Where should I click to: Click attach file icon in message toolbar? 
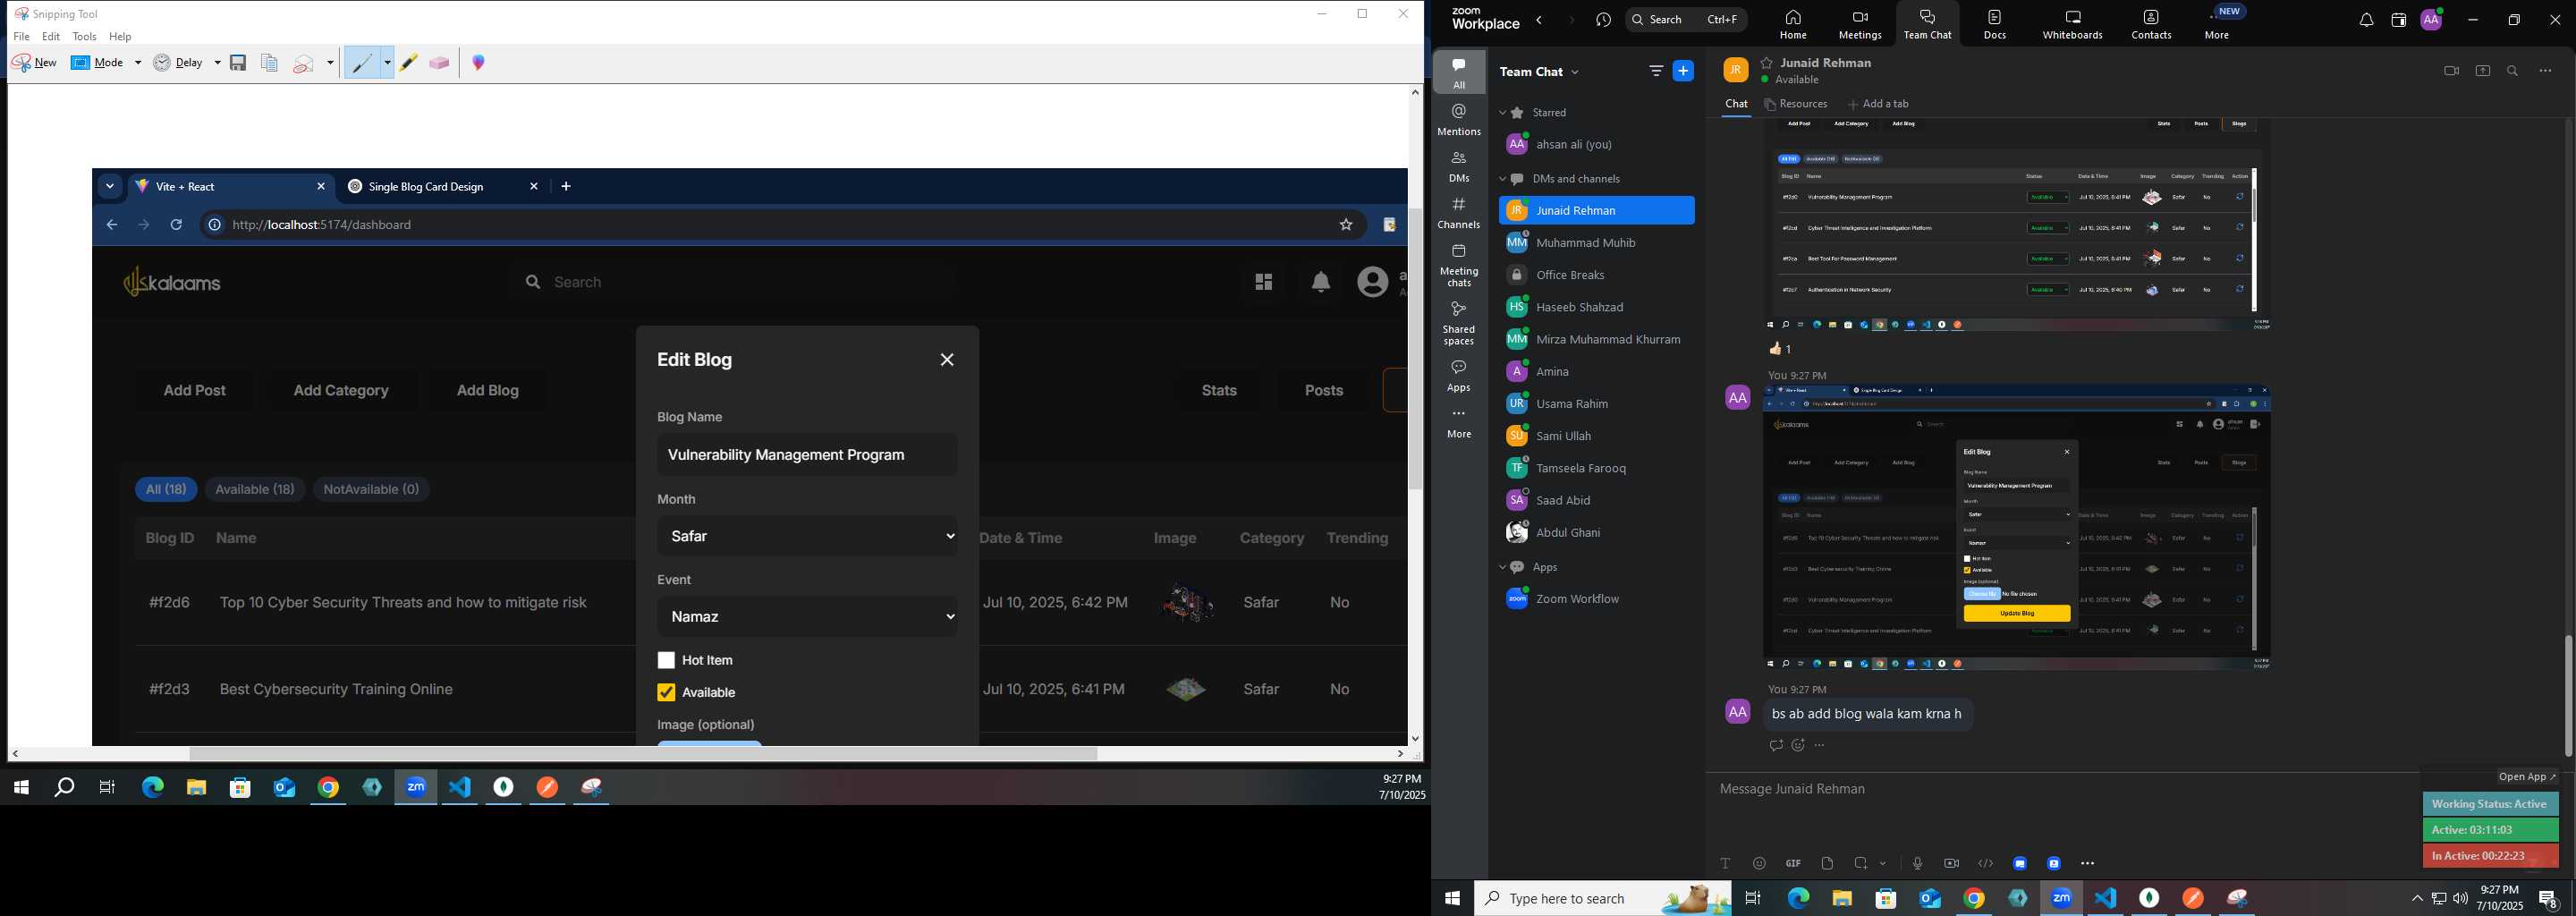coord(1827,863)
